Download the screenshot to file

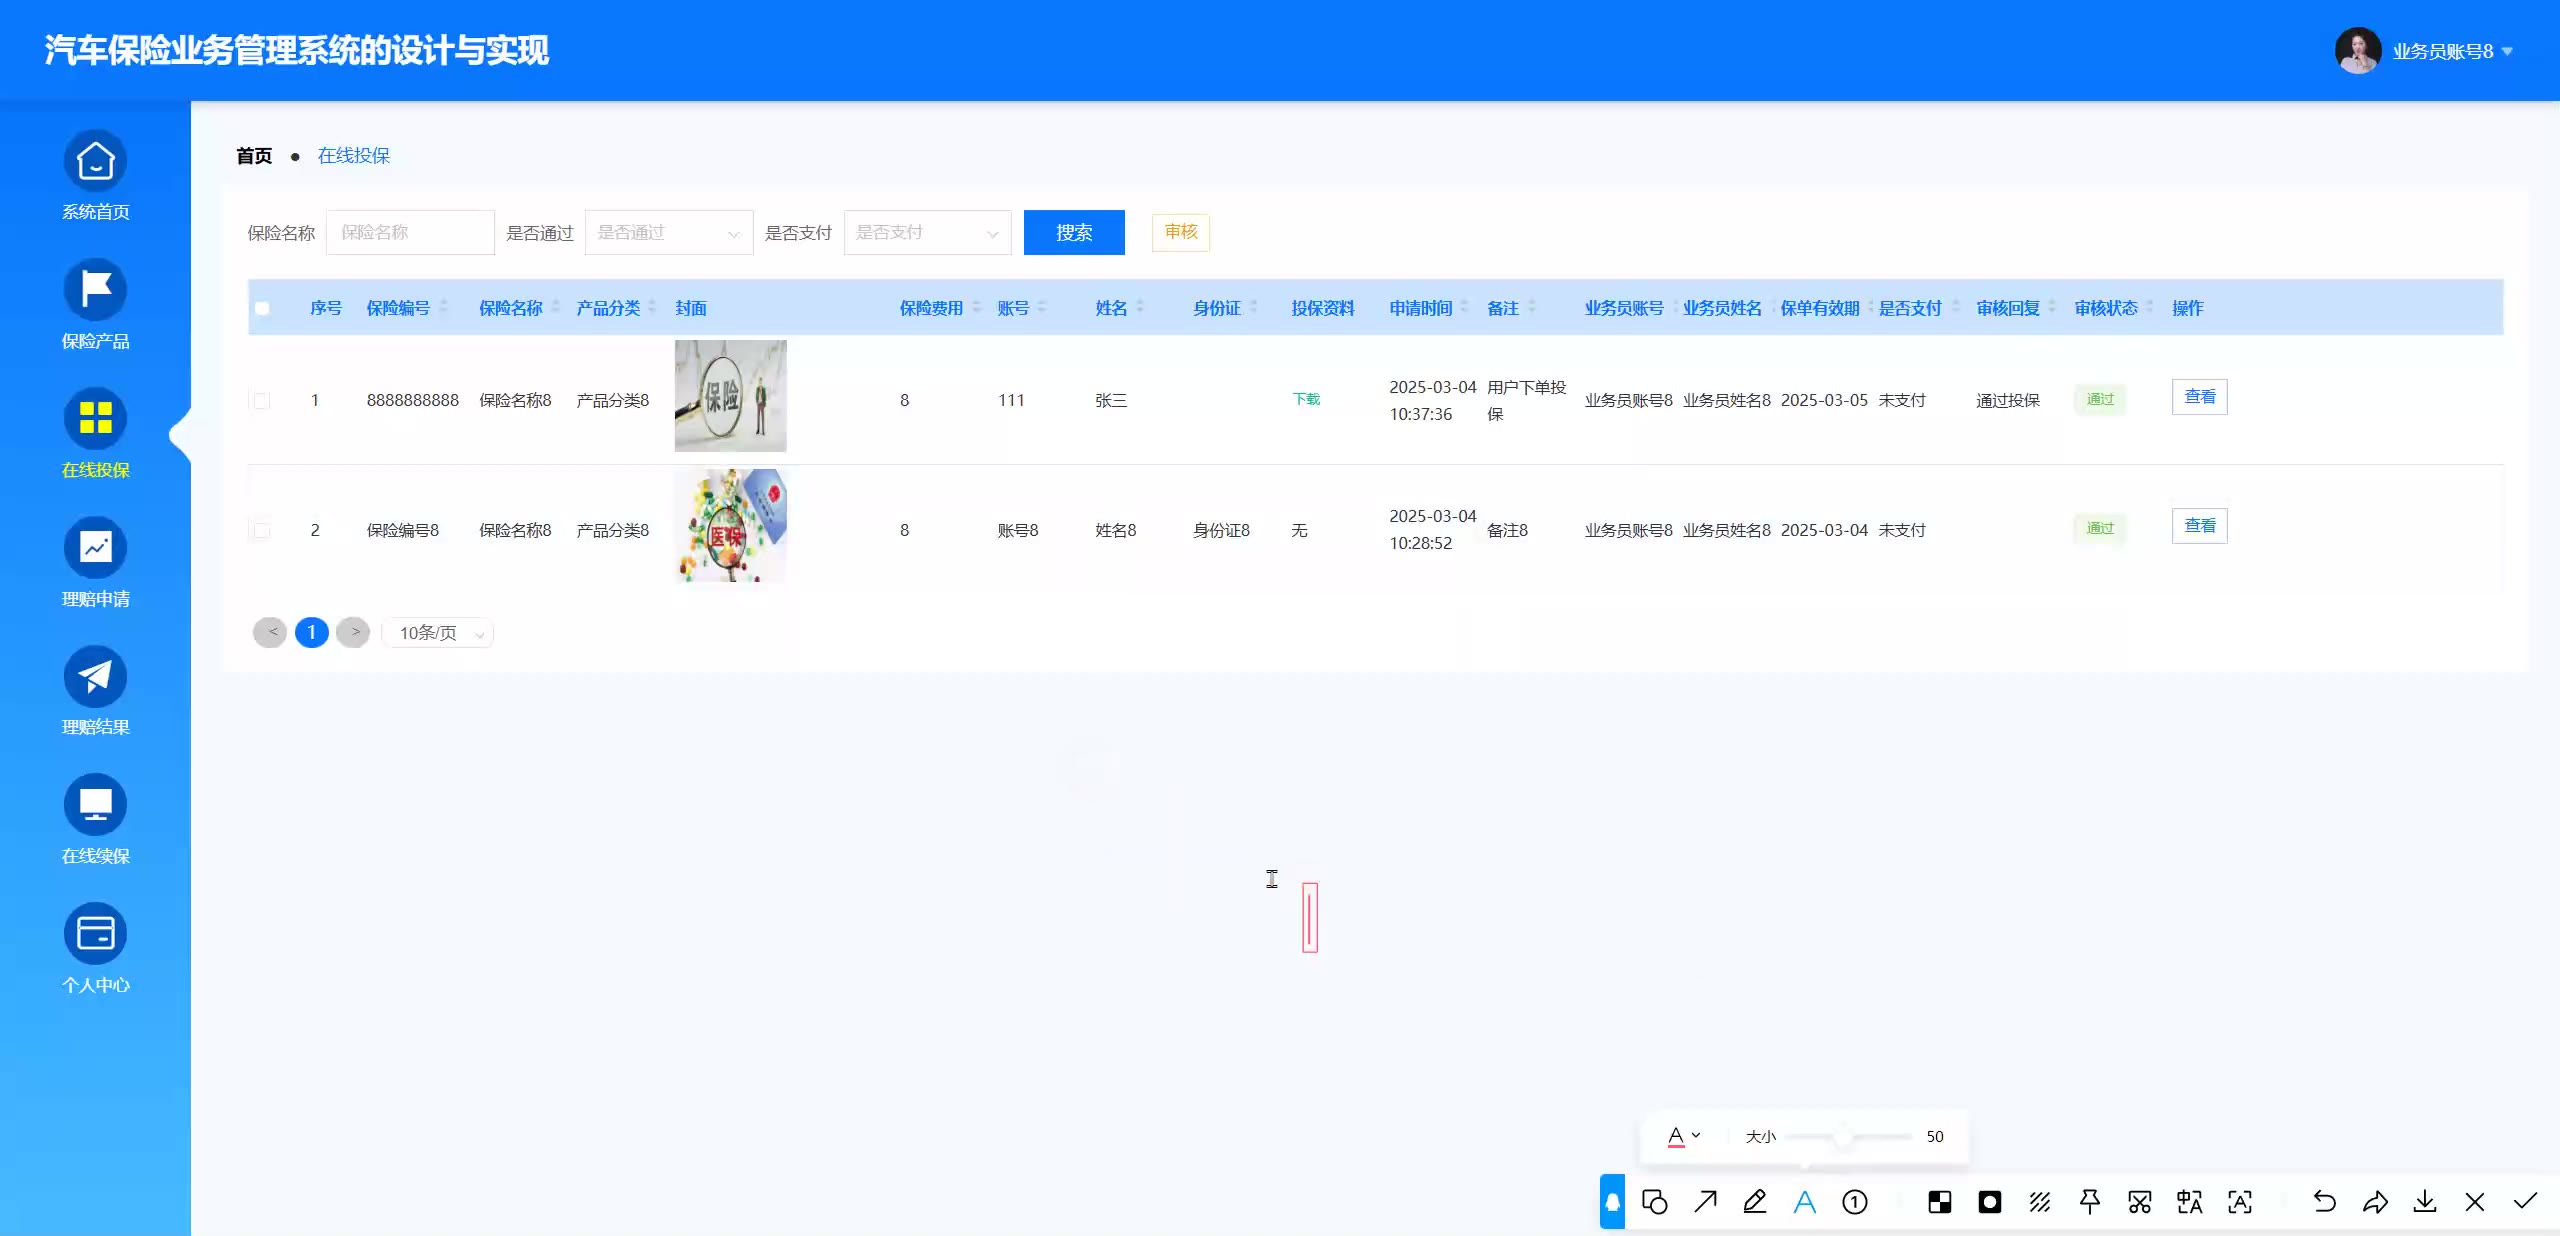[x=2425, y=1201]
